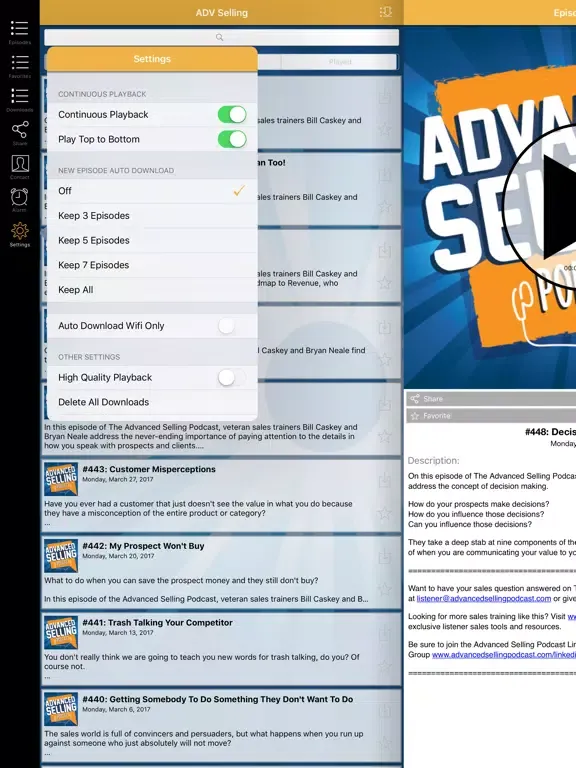Open episode #441: Trash Talking Your Competitor
This screenshot has height=768, width=576.
click(x=221, y=648)
